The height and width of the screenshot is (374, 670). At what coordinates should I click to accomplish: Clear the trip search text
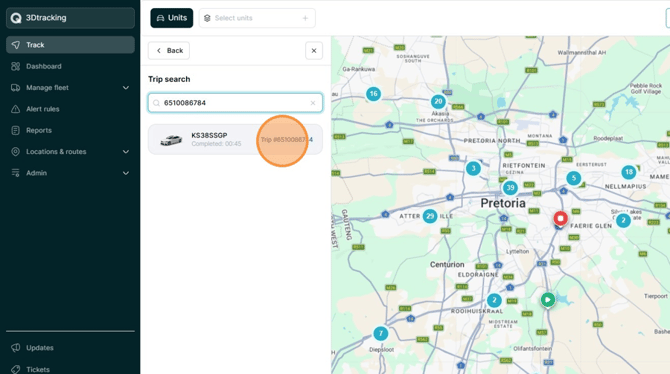click(x=313, y=103)
